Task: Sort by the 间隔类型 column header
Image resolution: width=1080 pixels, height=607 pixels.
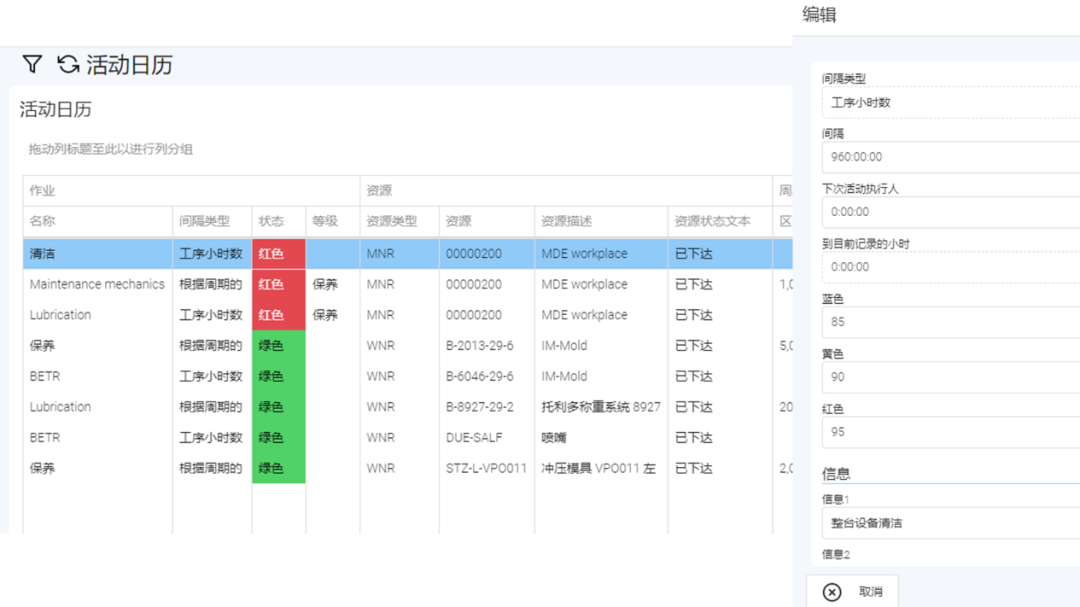Action: point(212,221)
